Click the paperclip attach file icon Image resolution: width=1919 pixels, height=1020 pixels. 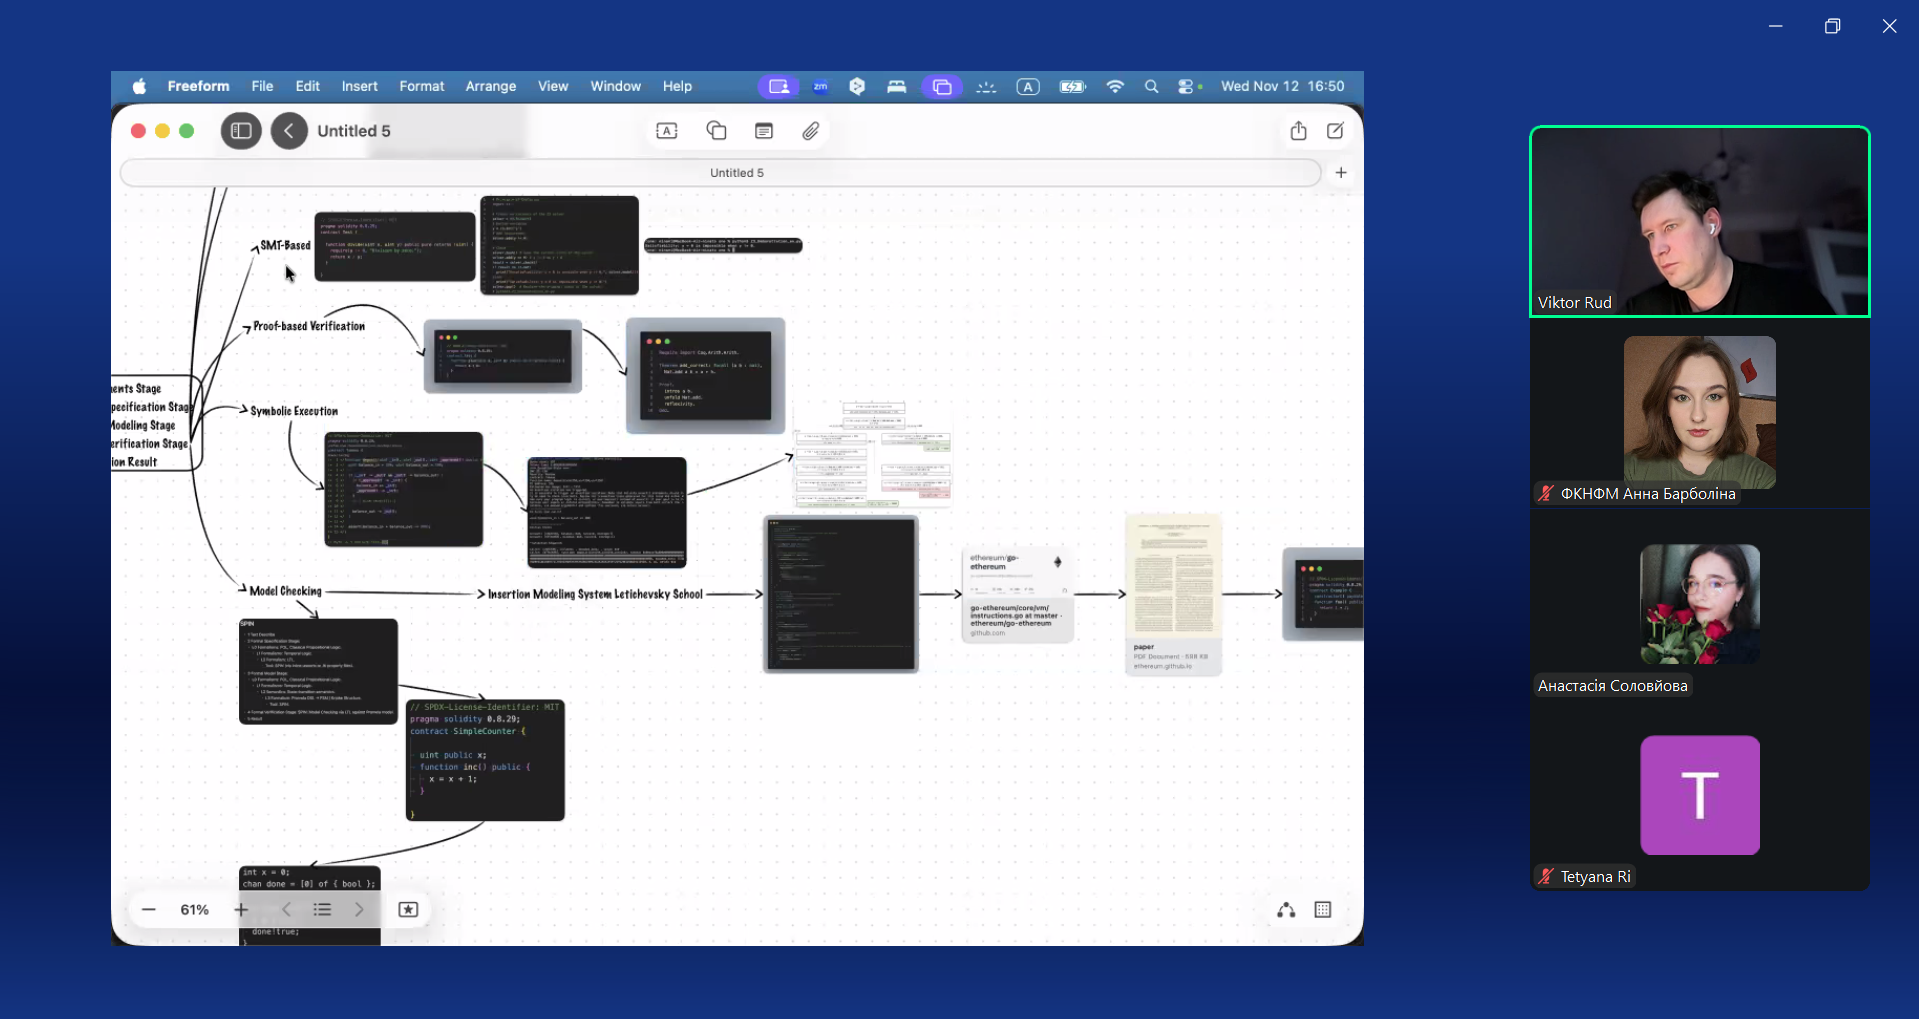(811, 131)
